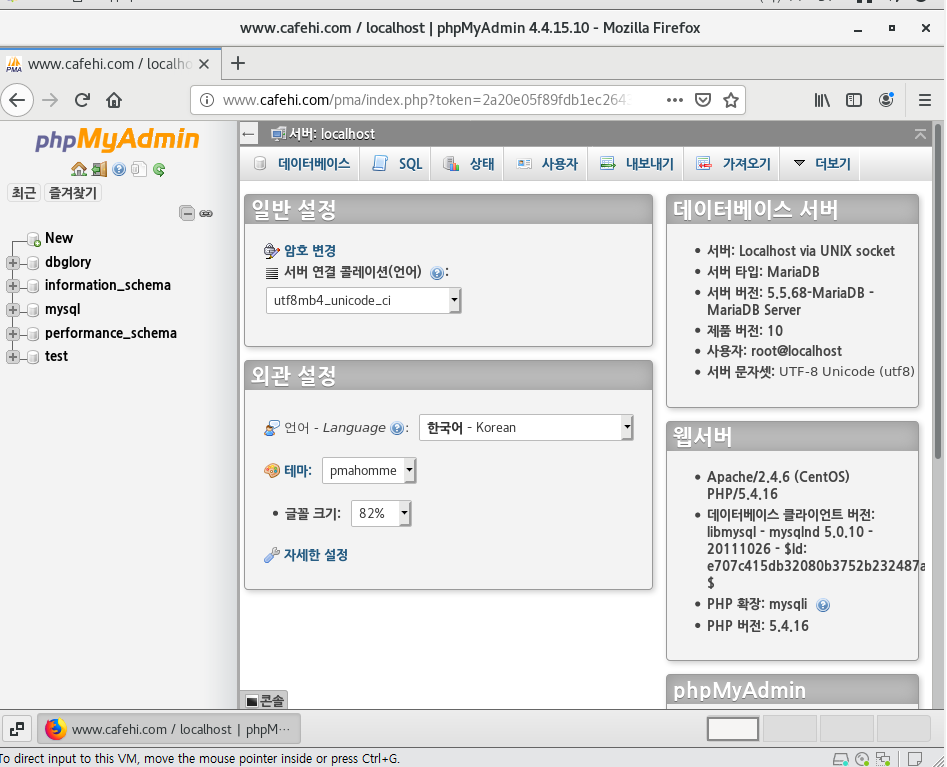Open Firefox library icon
This screenshot has height=767, width=947.
[x=822, y=100]
